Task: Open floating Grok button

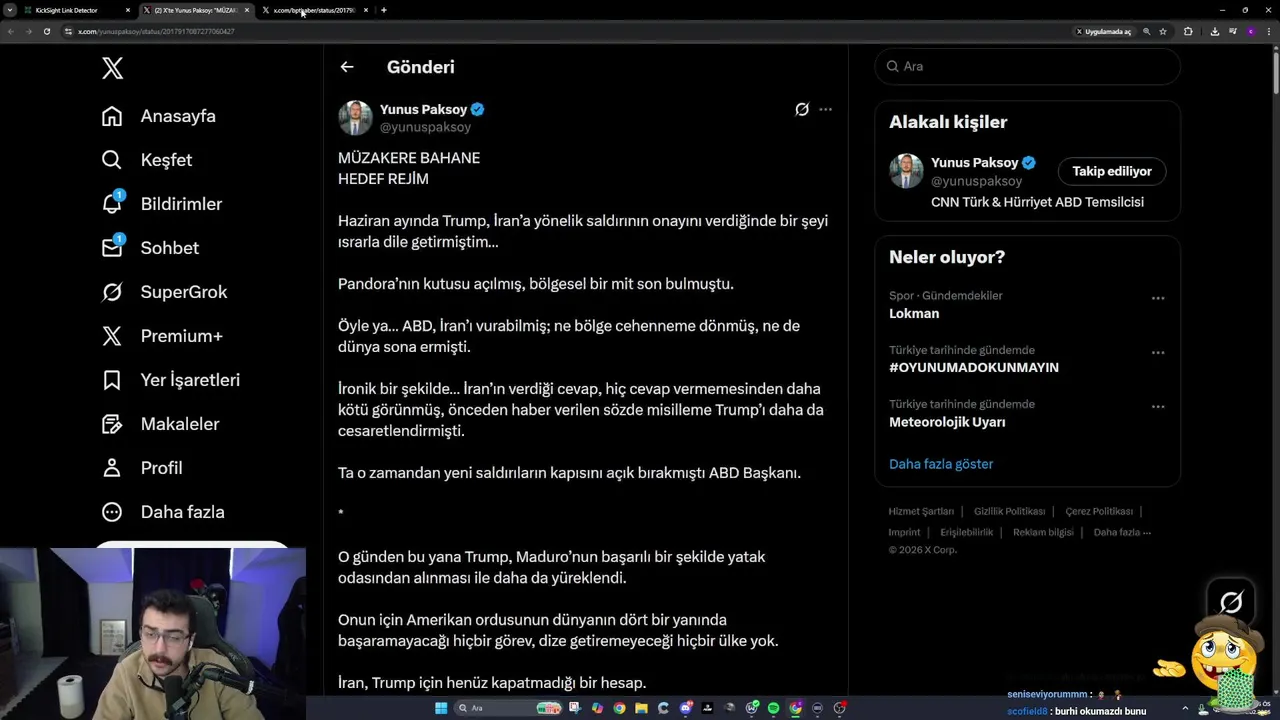Action: point(1231,602)
